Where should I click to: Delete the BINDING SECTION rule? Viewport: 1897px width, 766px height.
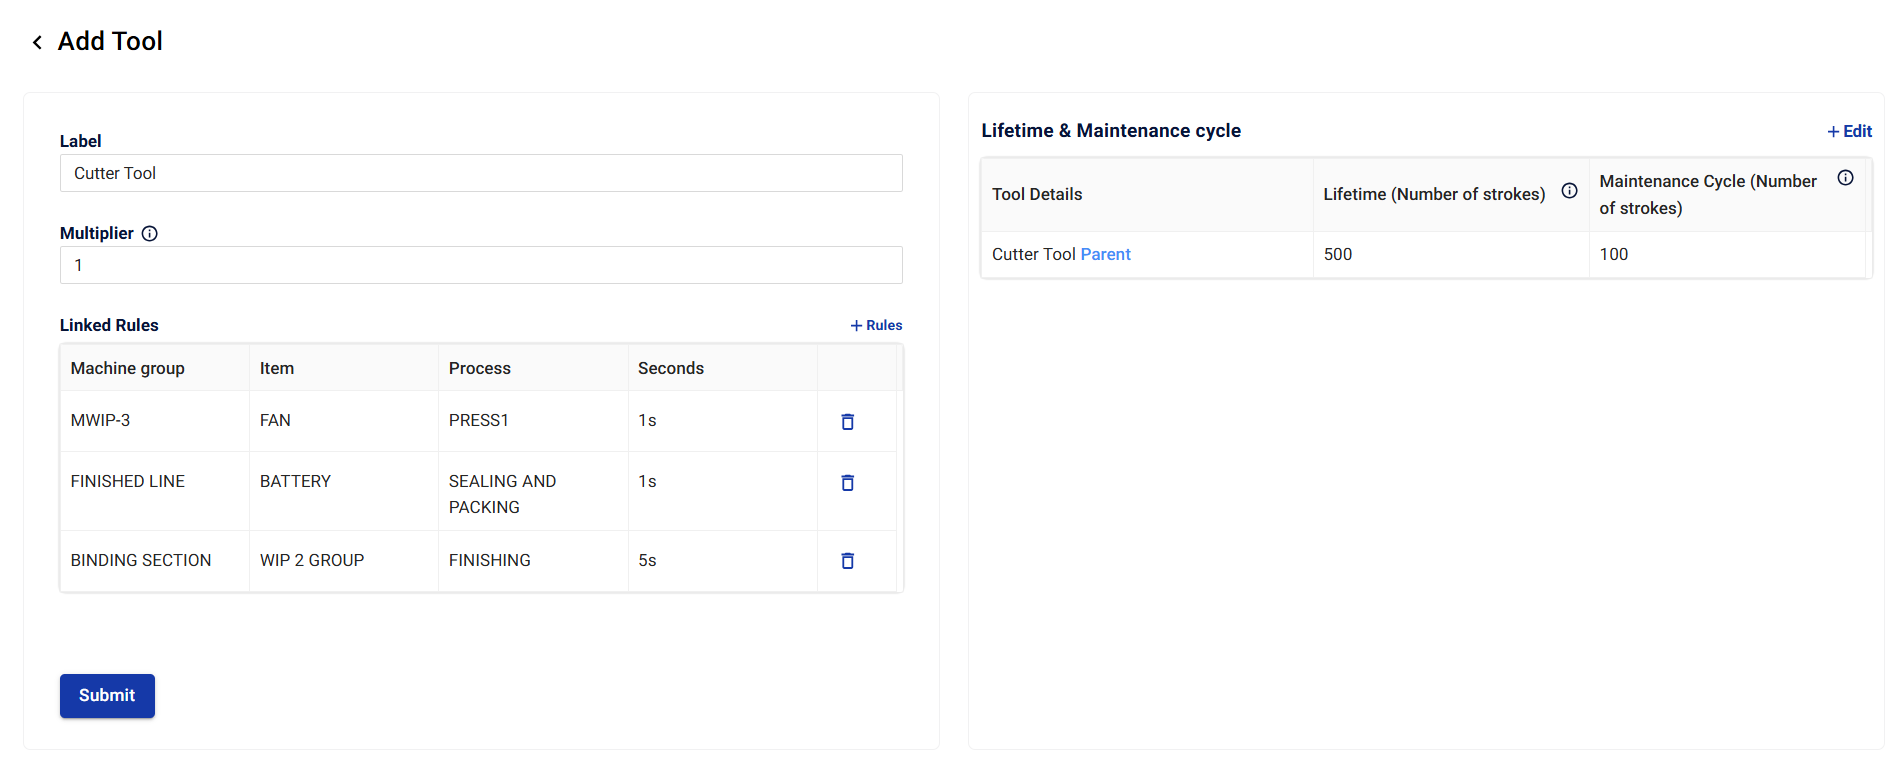click(x=847, y=561)
